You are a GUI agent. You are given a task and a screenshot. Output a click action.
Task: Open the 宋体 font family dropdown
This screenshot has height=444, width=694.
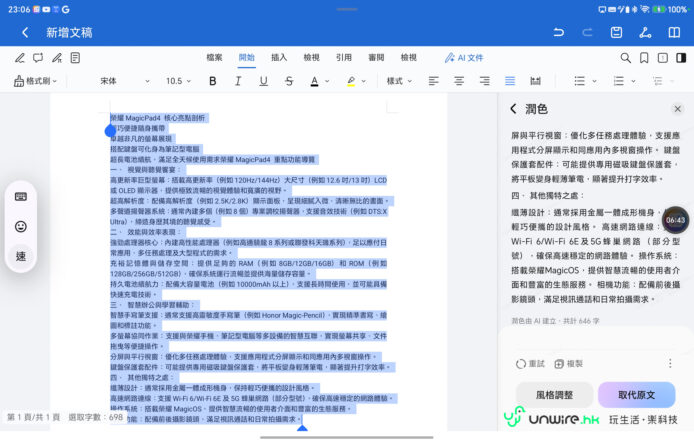[125, 81]
